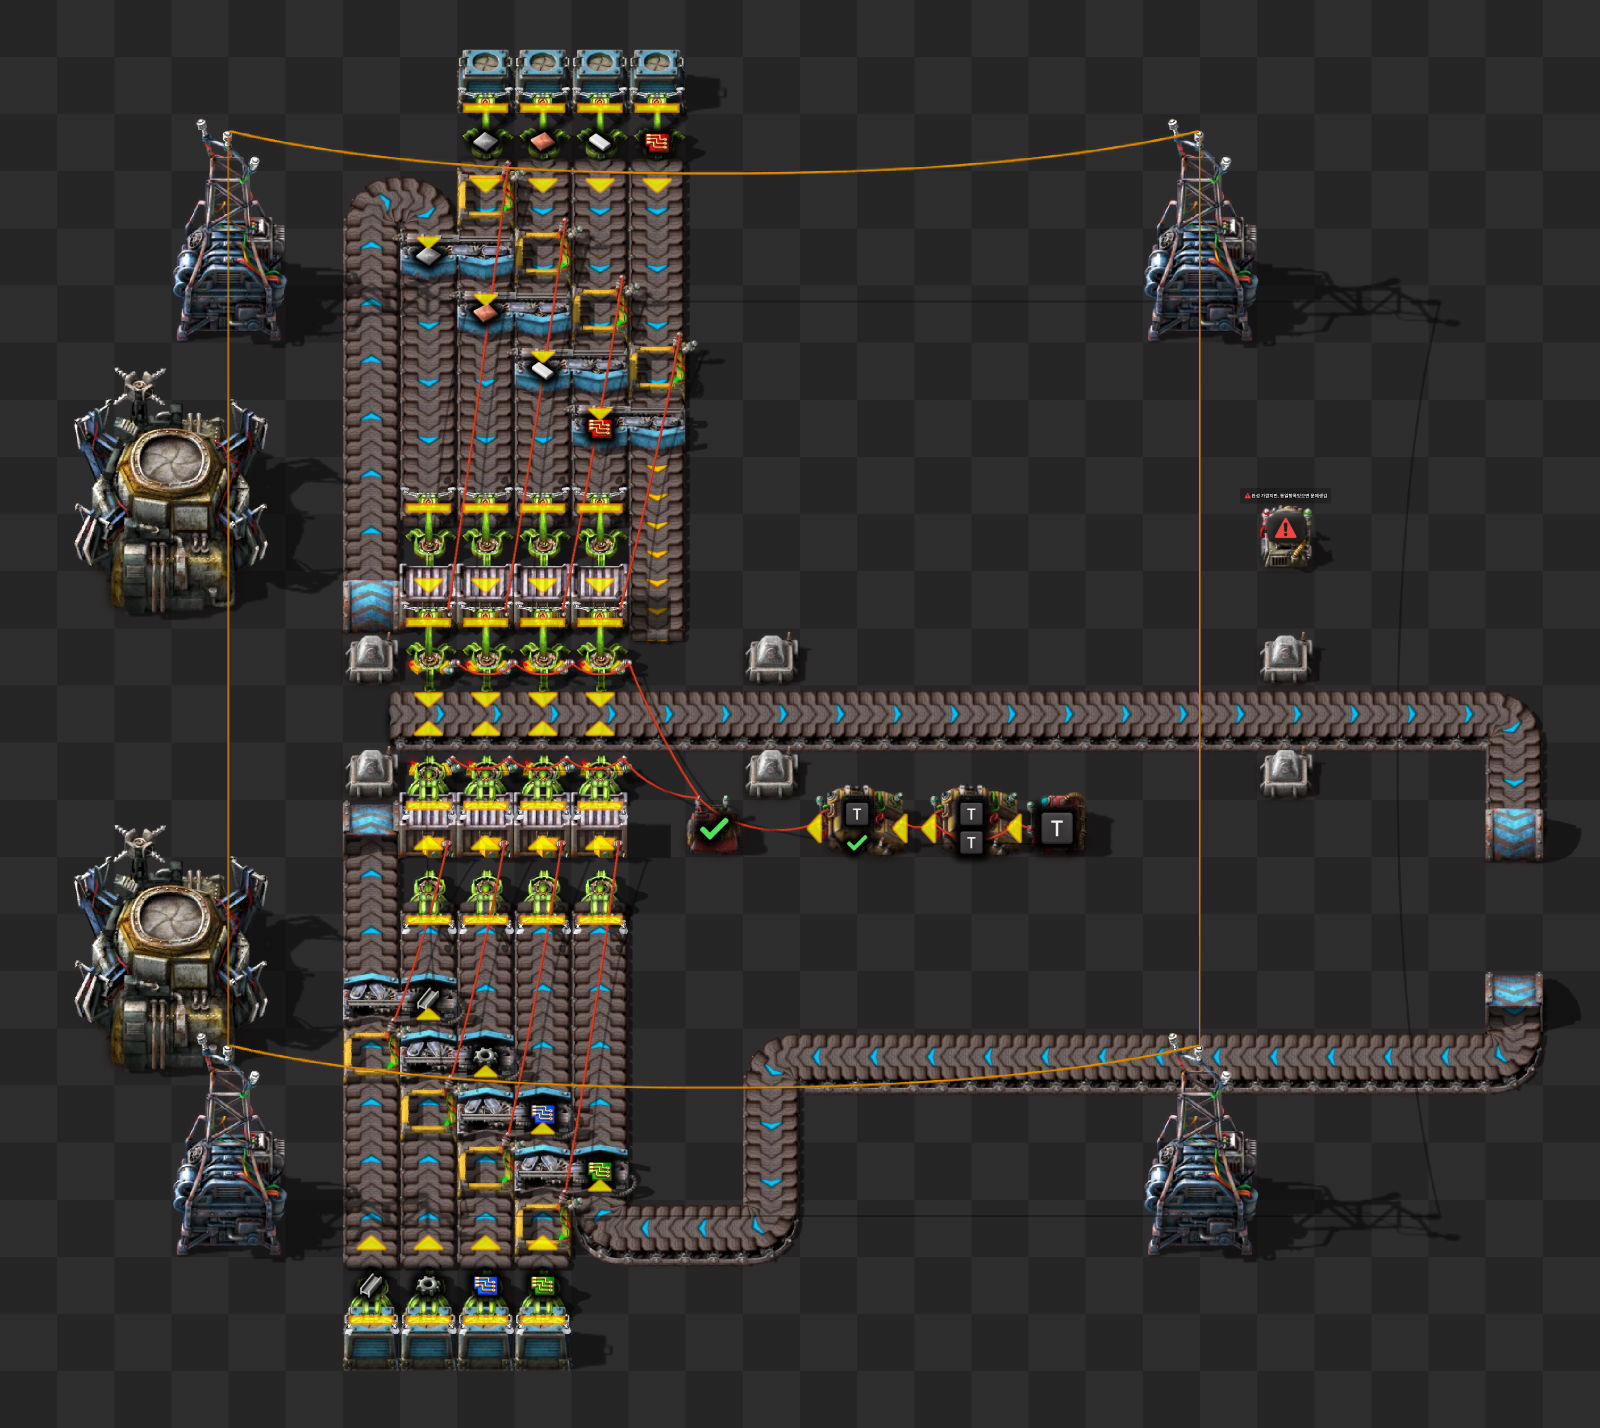This screenshot has width=1600, height=1428.
Task: Select the bottom-right substation
Action: (x=1200, y=1150)
